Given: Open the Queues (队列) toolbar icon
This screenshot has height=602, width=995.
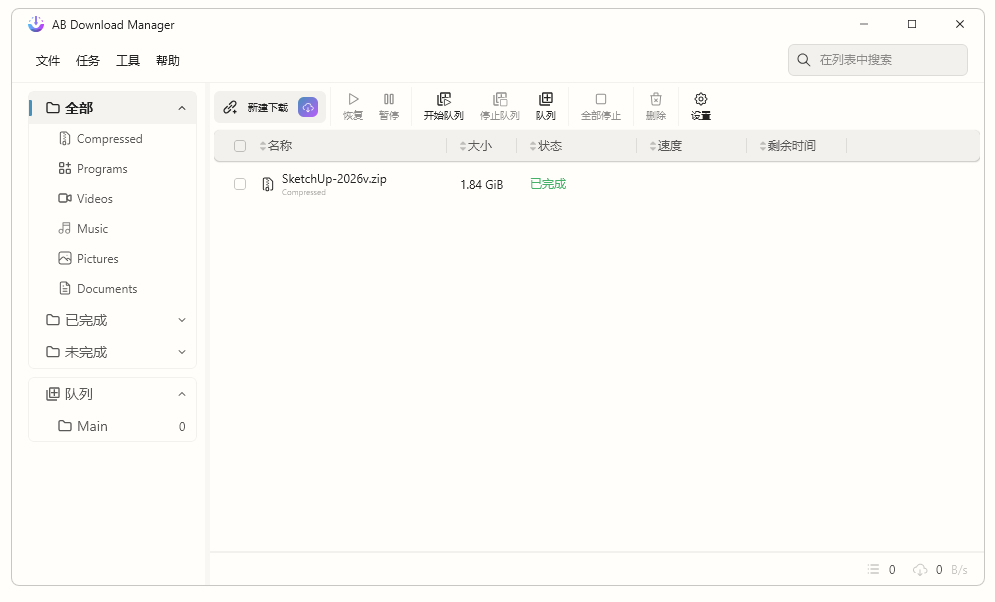Looking at the screenshot, I should coord(545,100).
